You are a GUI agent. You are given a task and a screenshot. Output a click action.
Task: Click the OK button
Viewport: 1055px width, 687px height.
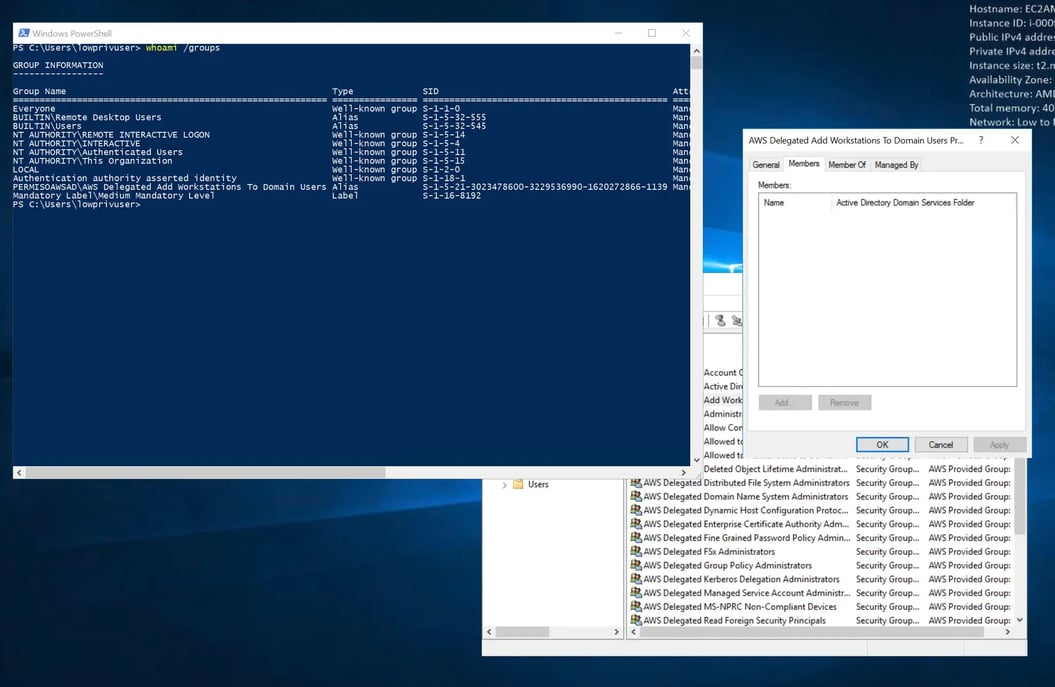point(882,445)
